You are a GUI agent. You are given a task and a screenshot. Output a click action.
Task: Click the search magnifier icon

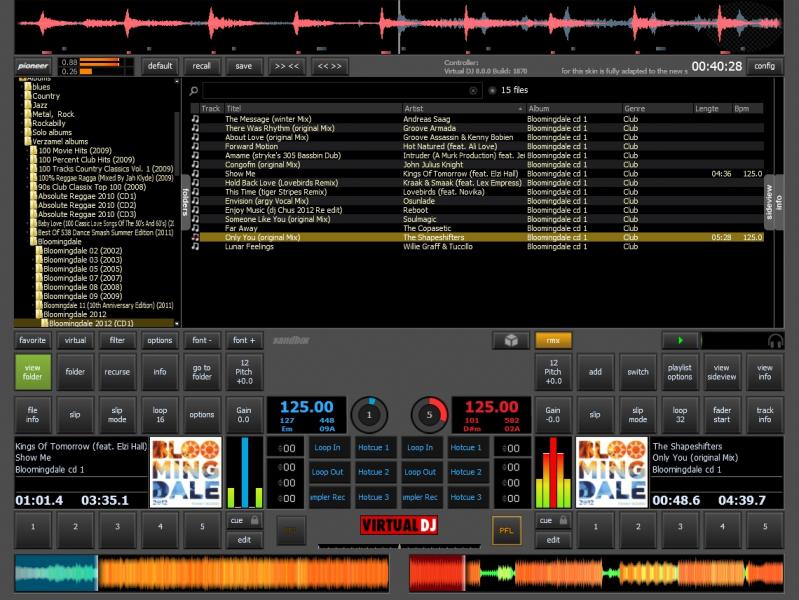click(x=194, y=91)
